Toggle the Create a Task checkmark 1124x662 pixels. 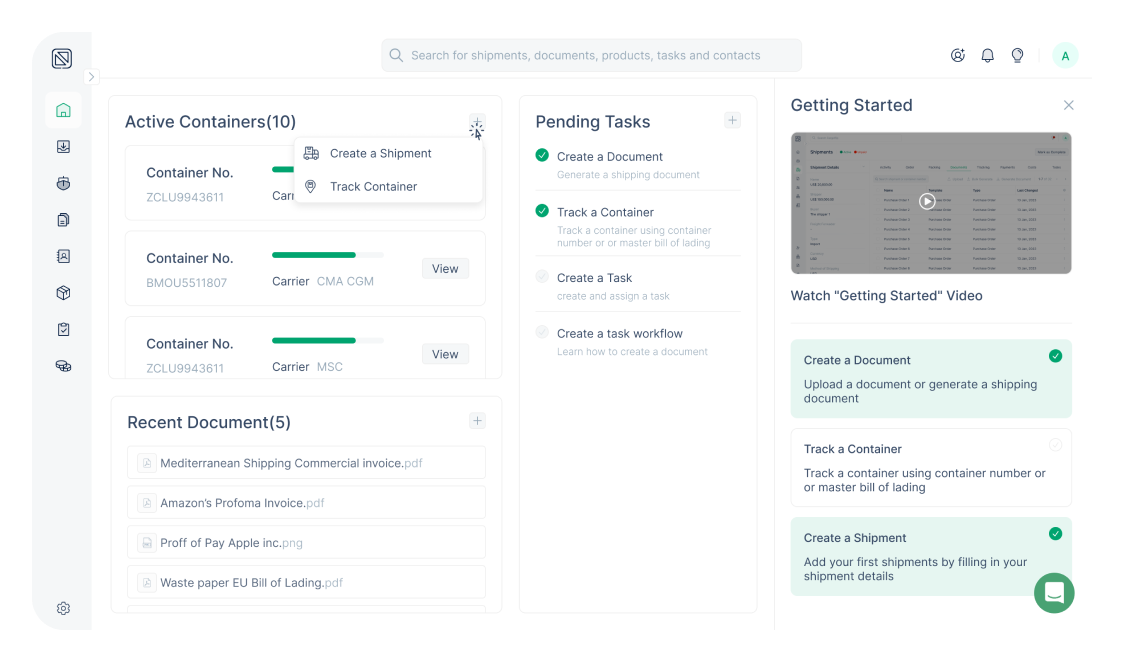[542, 277]
